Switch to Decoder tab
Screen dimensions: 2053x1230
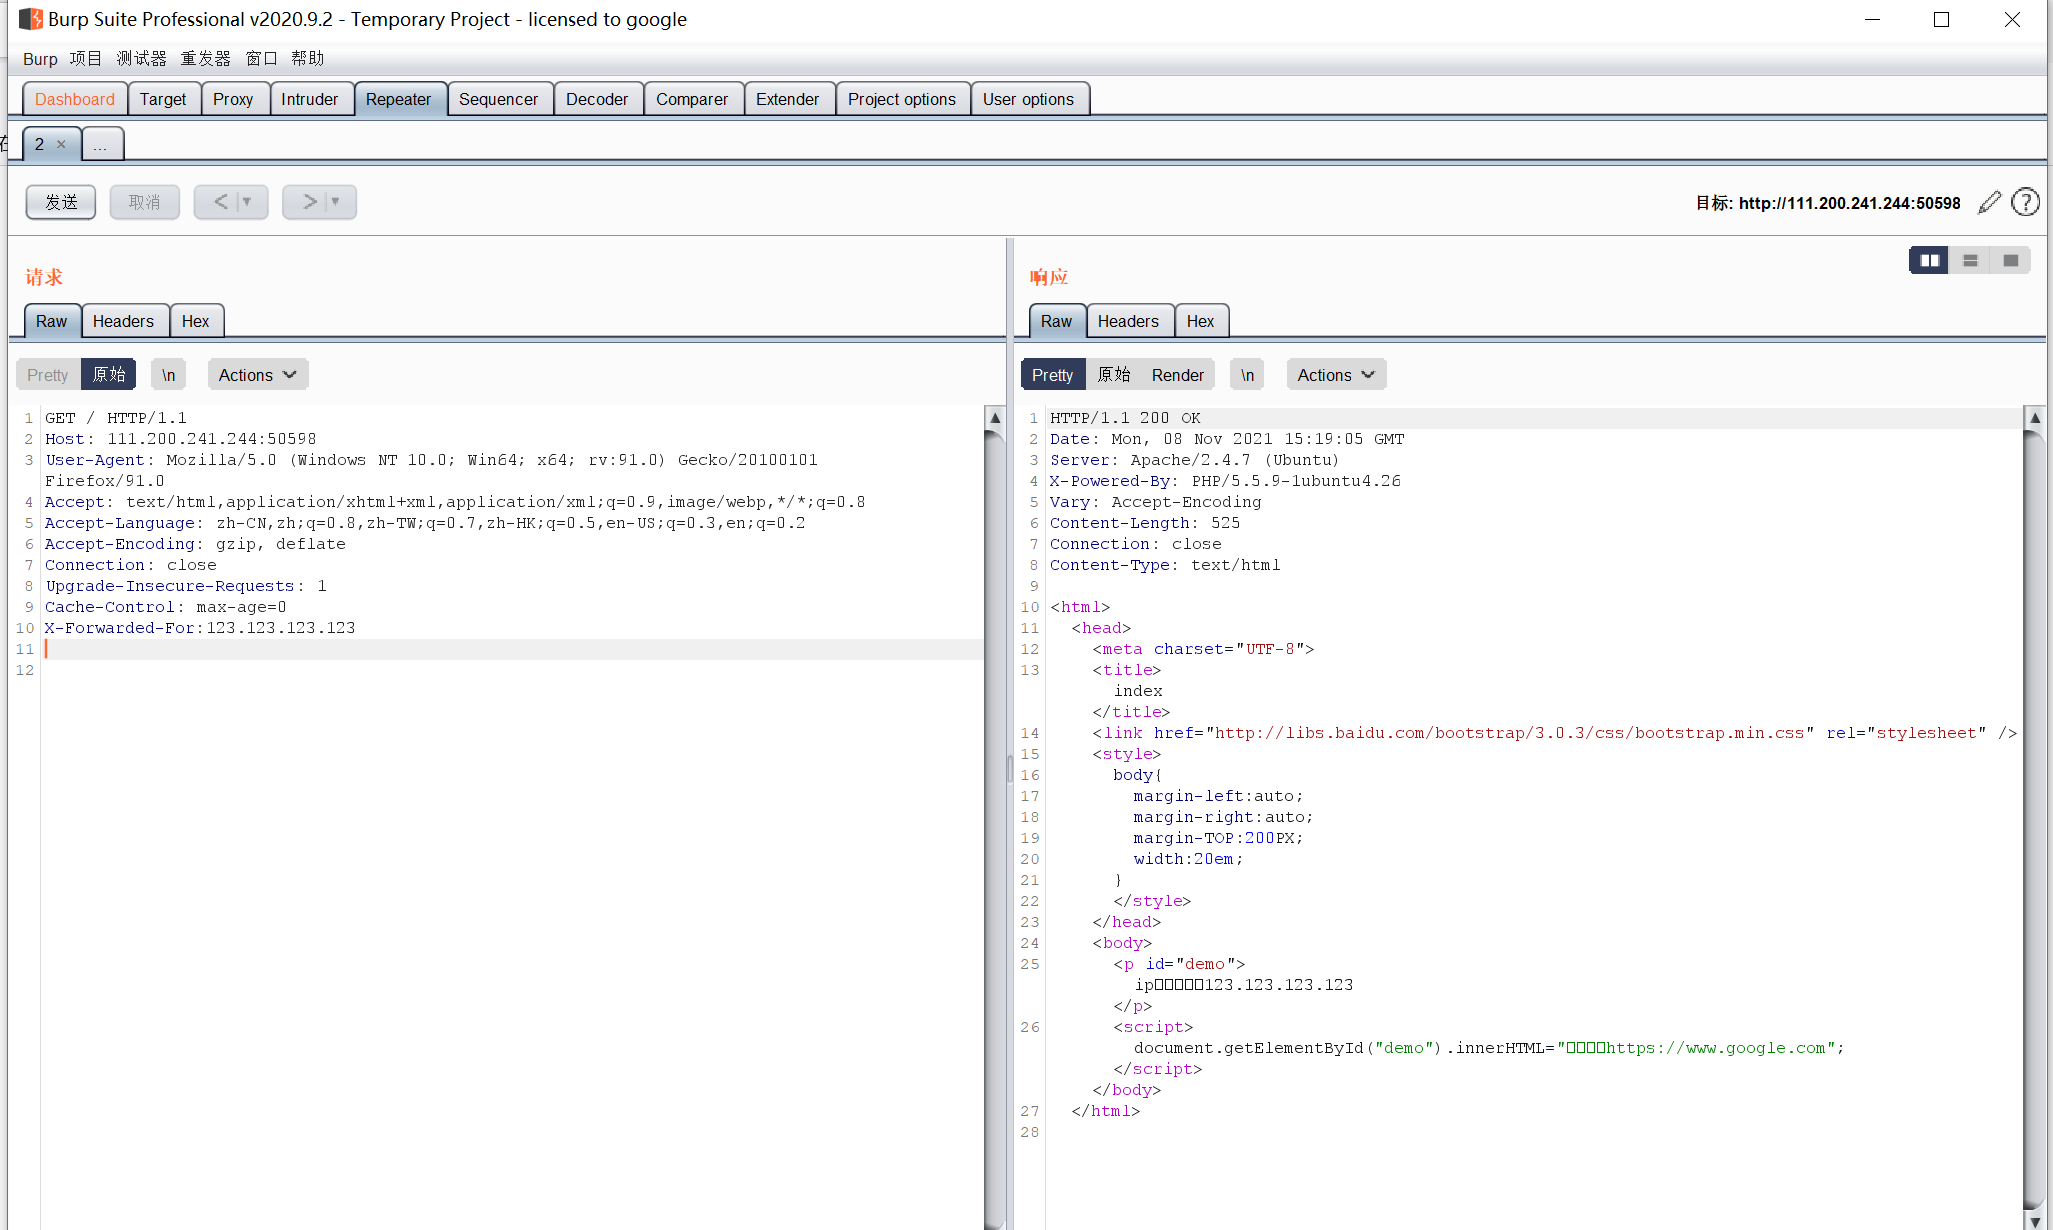point(597,99)
